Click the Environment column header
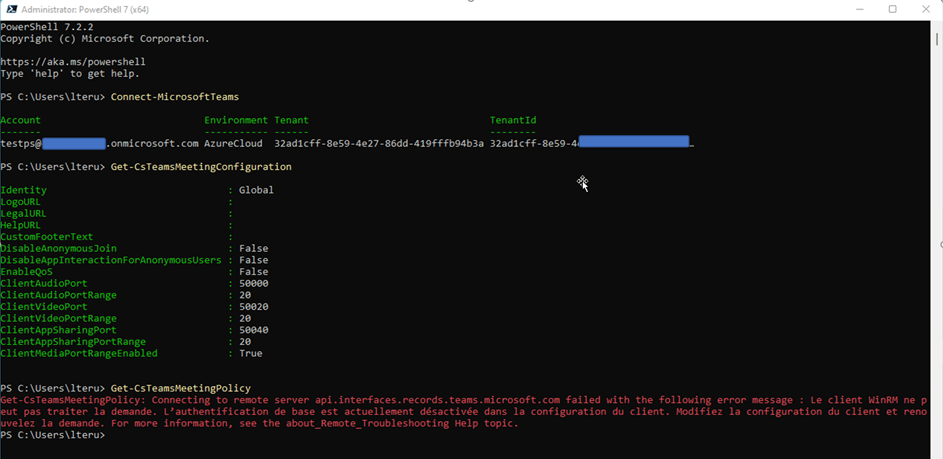943x459 pixels. (236, 120)
